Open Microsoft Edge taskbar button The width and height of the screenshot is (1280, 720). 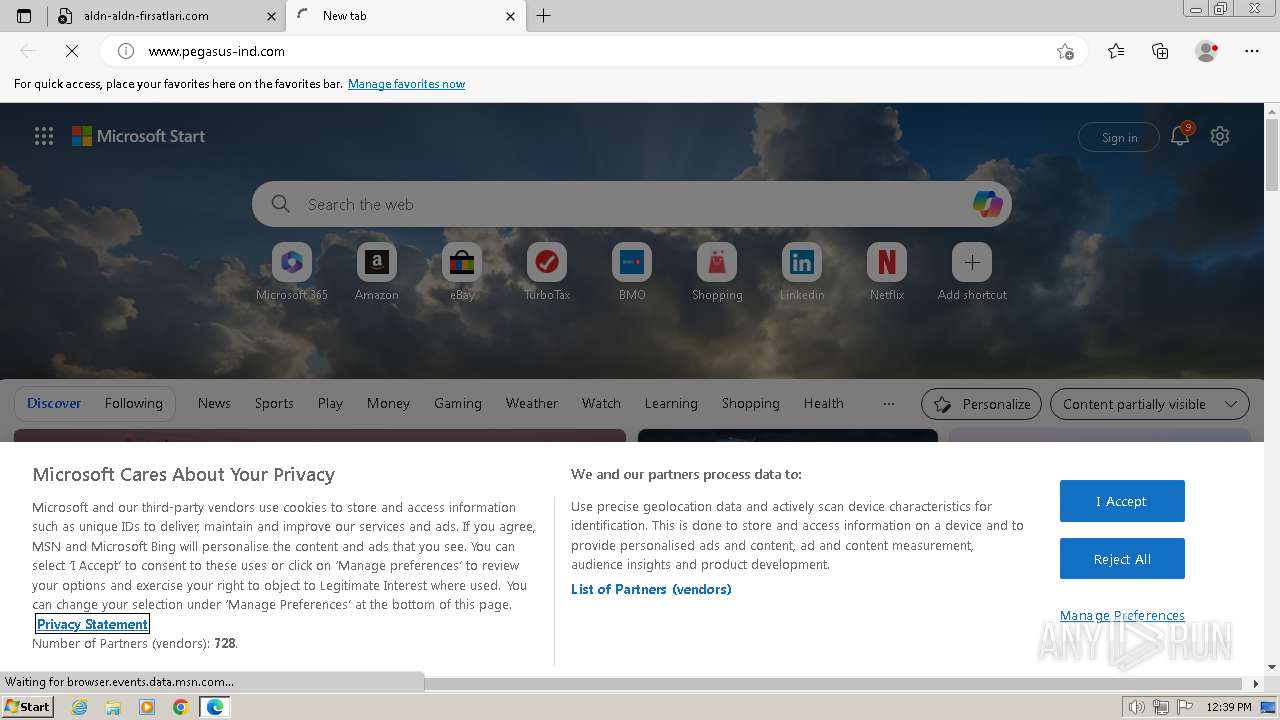tap(215, 707)
